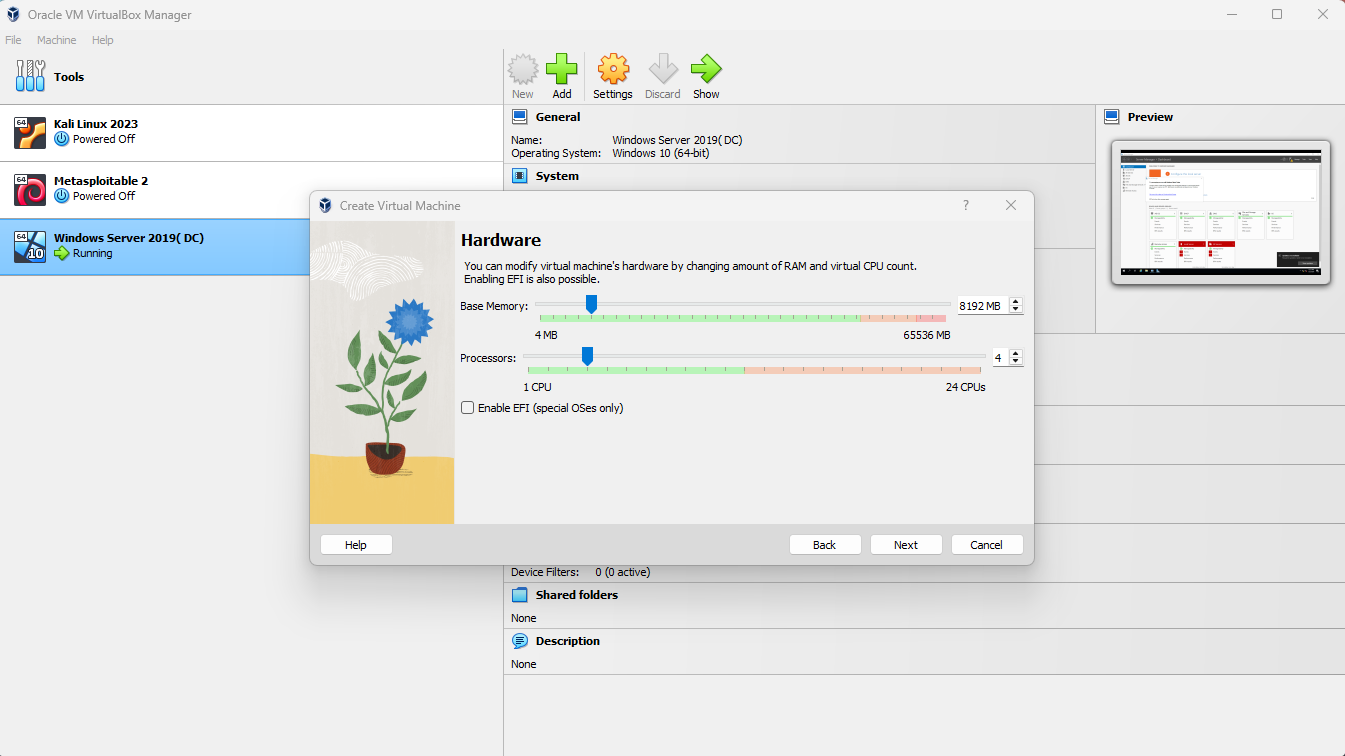Viewport: 1345px width, 756px height.
Task: Increase Processors count with up arrow
Action: click(x=1016, y=354)
